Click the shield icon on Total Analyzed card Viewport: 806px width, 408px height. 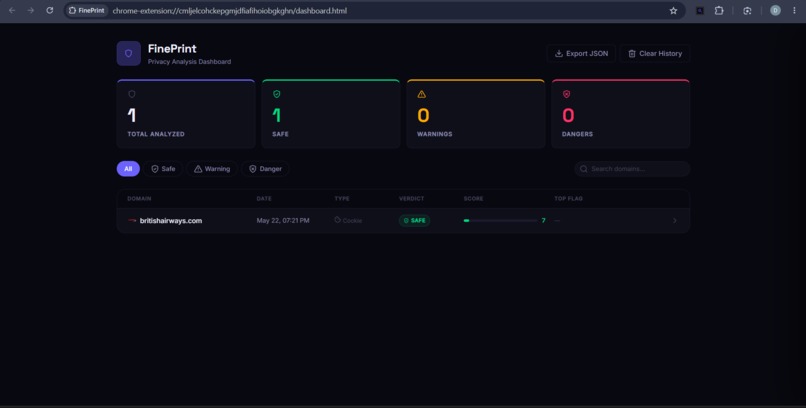click(132, 94)
